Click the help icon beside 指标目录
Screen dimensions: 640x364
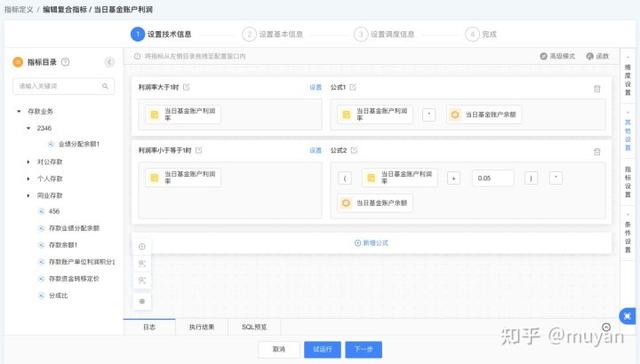tap(65, 62)
